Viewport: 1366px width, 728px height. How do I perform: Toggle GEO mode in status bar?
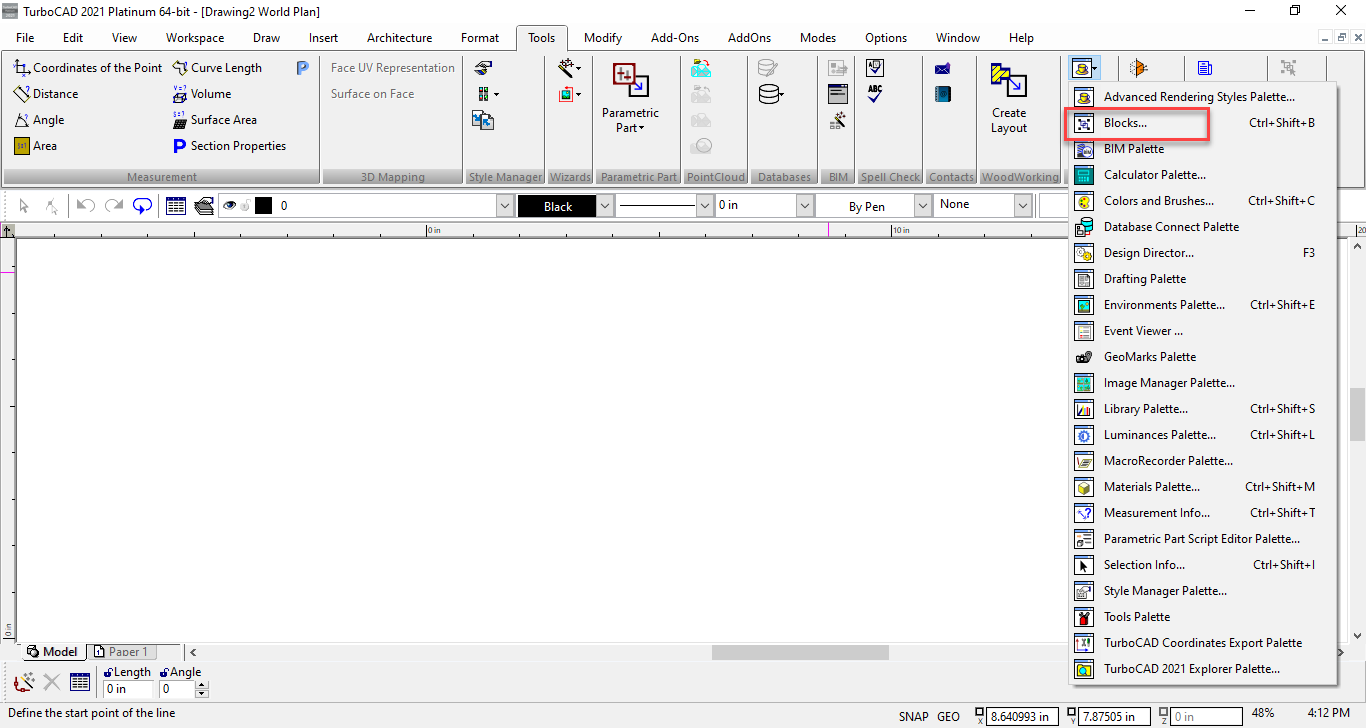point(948,716)
